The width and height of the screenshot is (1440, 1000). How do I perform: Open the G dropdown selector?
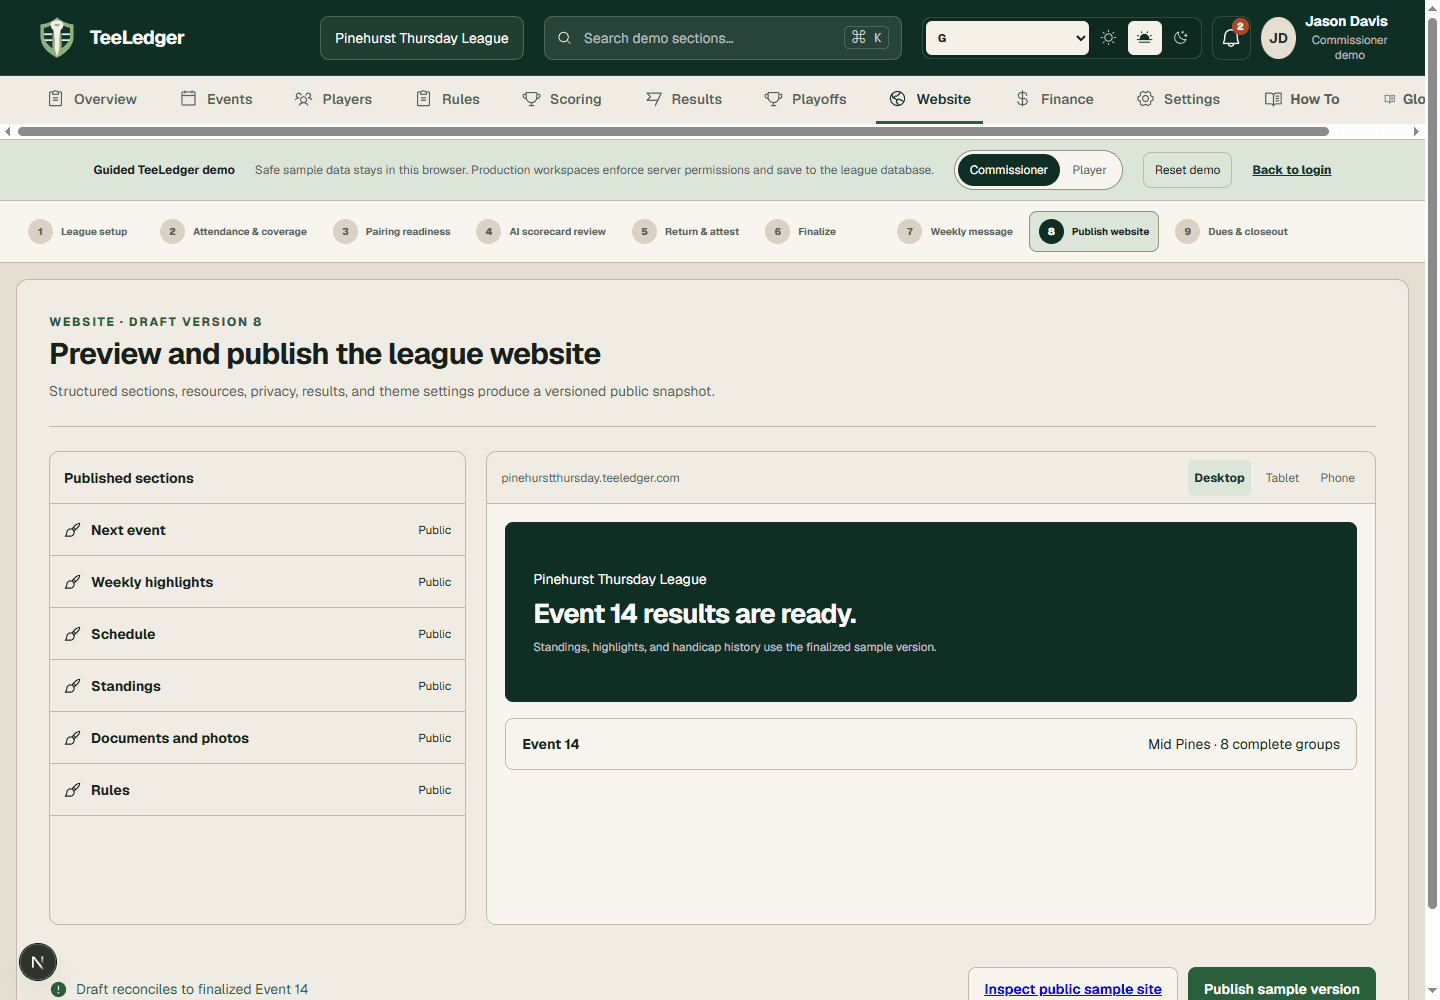(1007, 38)
